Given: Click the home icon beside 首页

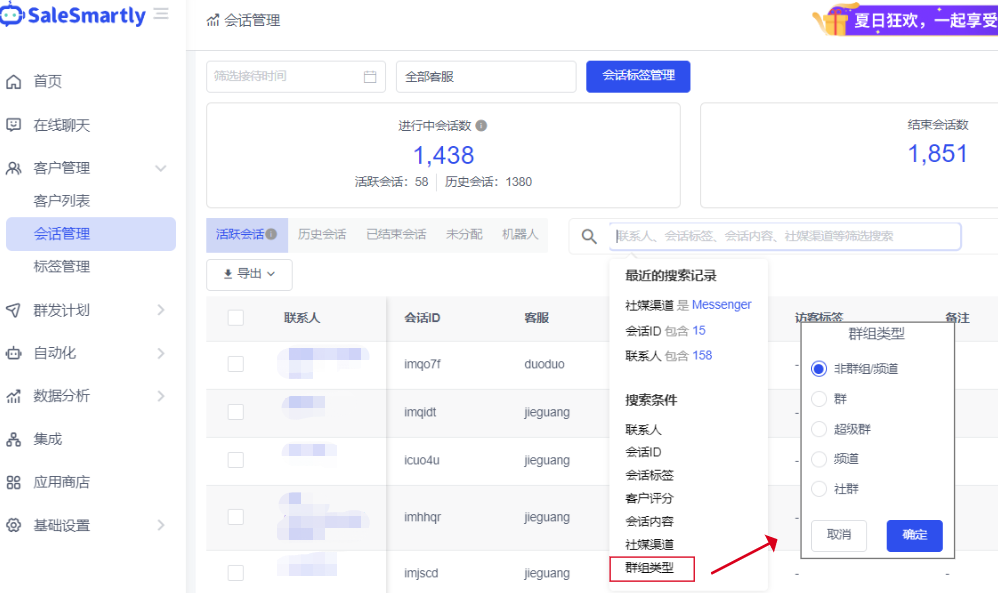Looking at the screenshot, I should [x=14, y=82].
